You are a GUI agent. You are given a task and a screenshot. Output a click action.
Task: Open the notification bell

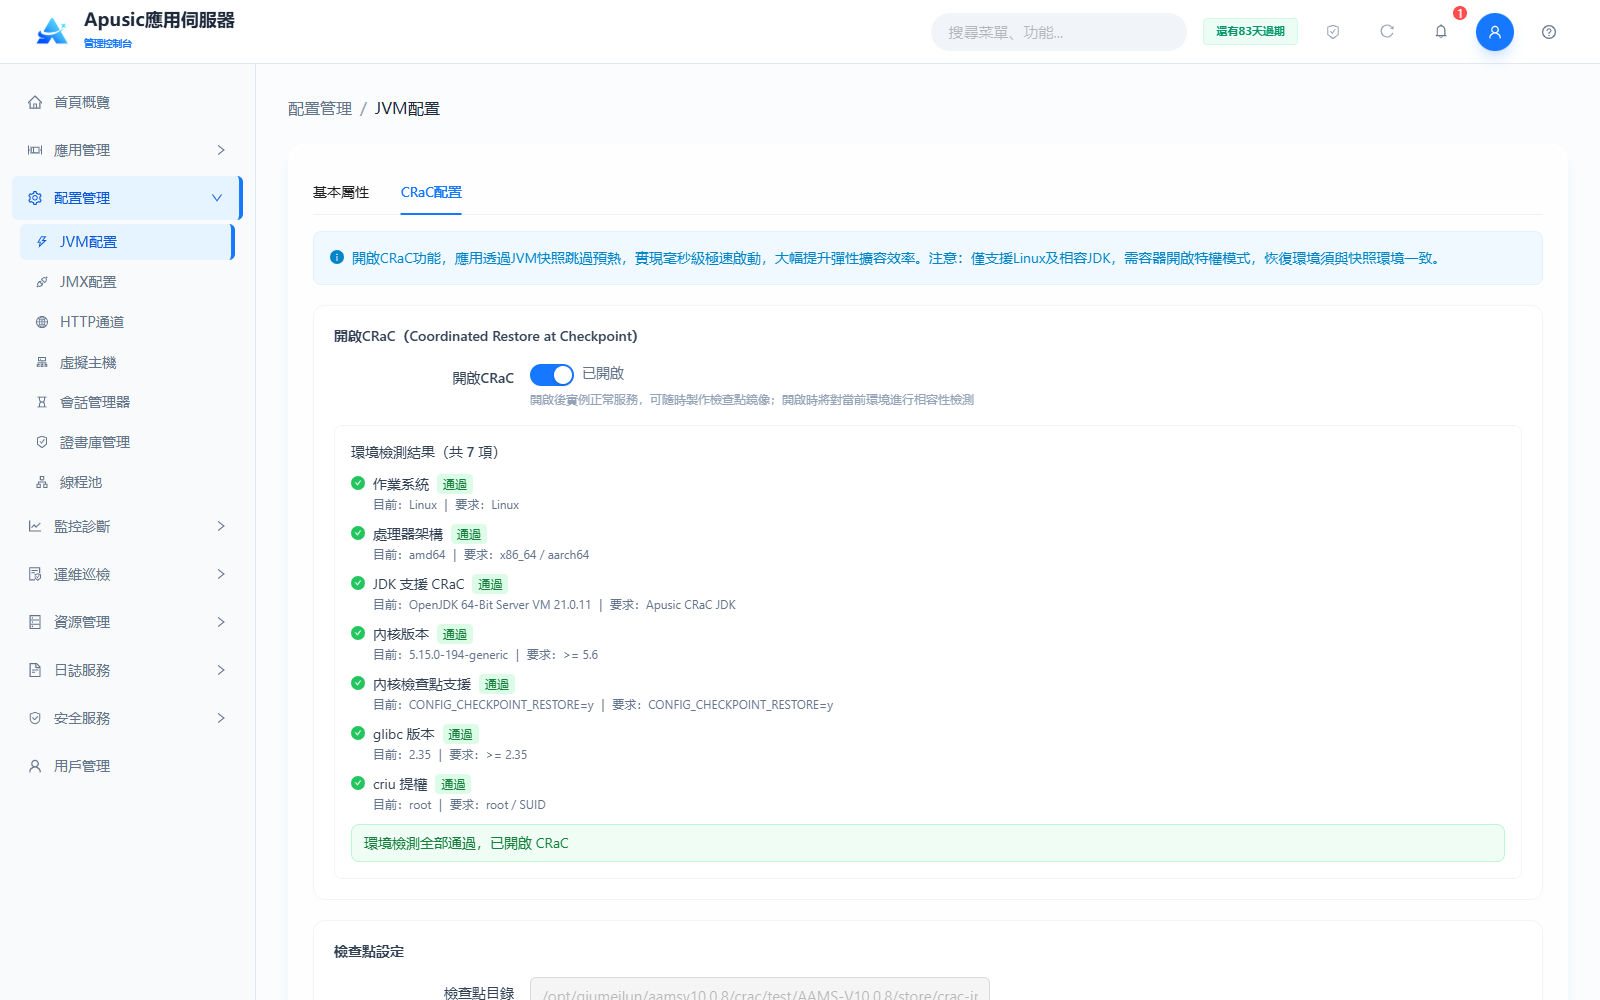[1441, 32]
